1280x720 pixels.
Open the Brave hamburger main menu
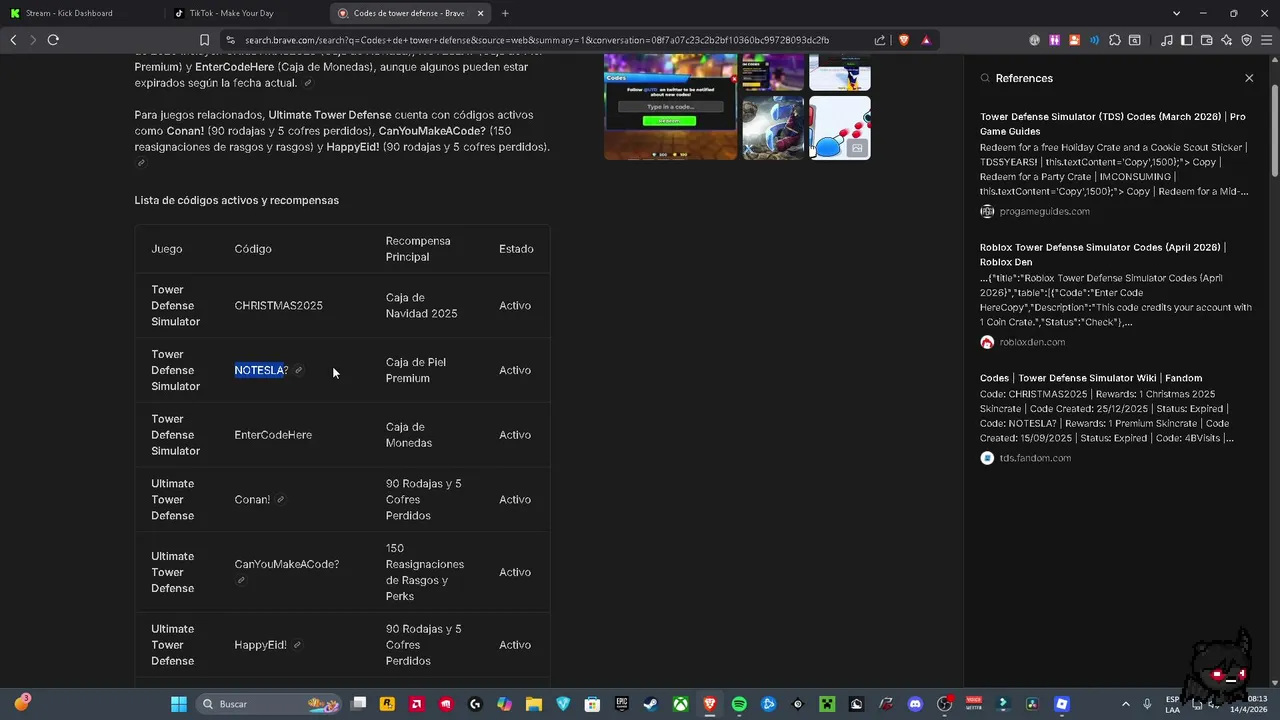[1267, 40]
